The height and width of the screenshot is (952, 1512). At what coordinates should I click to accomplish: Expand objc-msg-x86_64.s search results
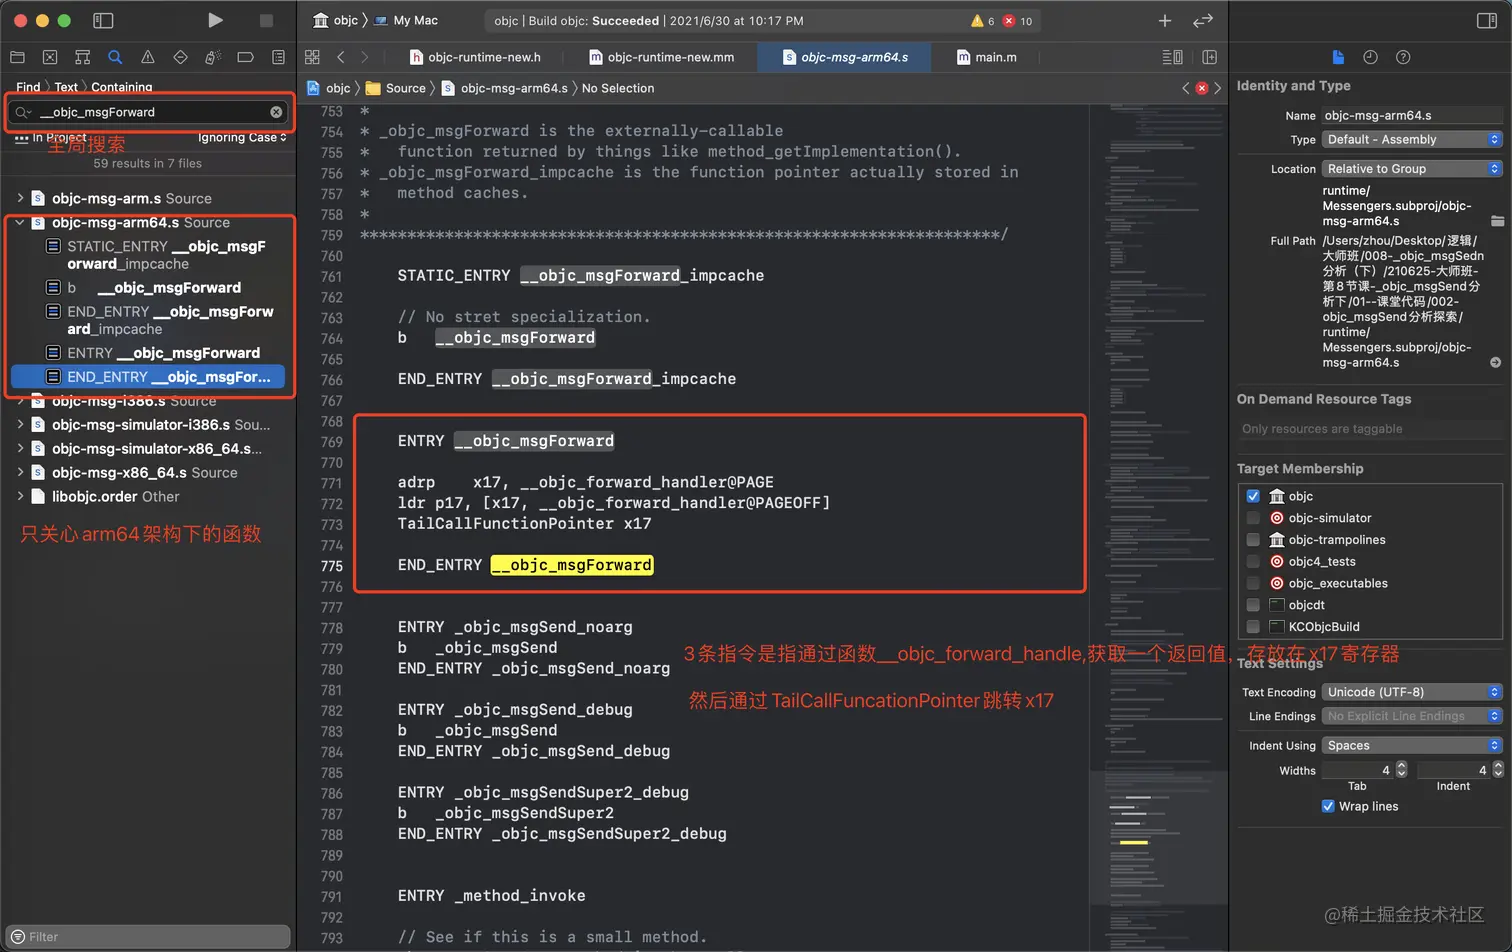tap(20, 472)
